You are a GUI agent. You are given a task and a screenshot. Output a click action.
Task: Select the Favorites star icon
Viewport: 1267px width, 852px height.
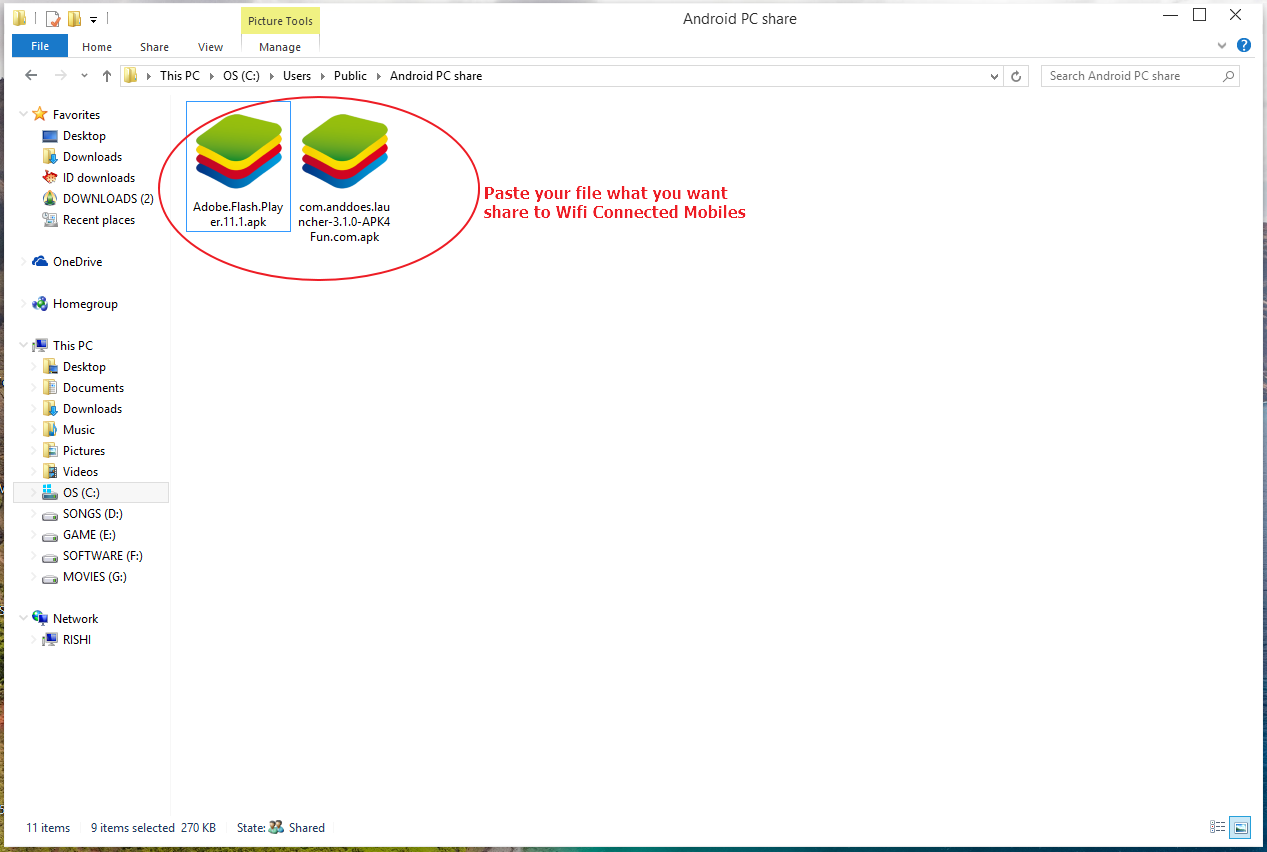point(40,114)
